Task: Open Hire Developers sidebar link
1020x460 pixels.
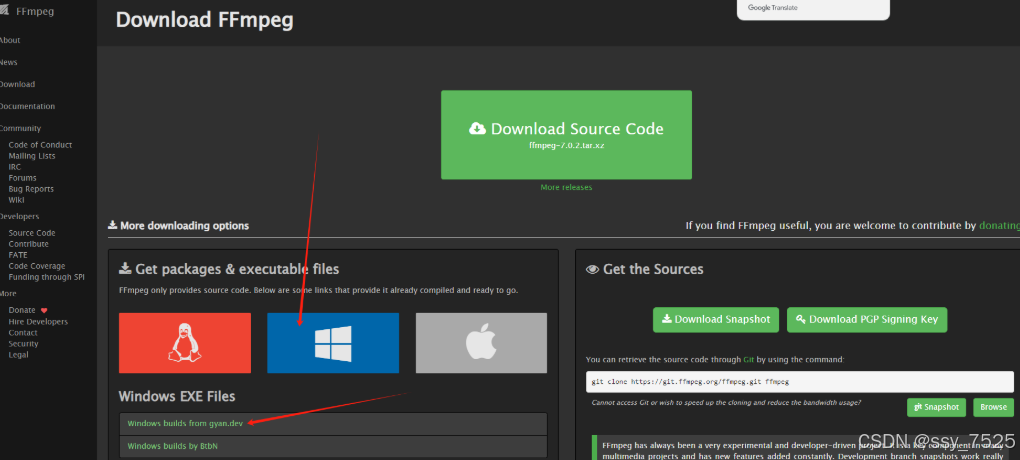Action: click(x=38, y=322)
